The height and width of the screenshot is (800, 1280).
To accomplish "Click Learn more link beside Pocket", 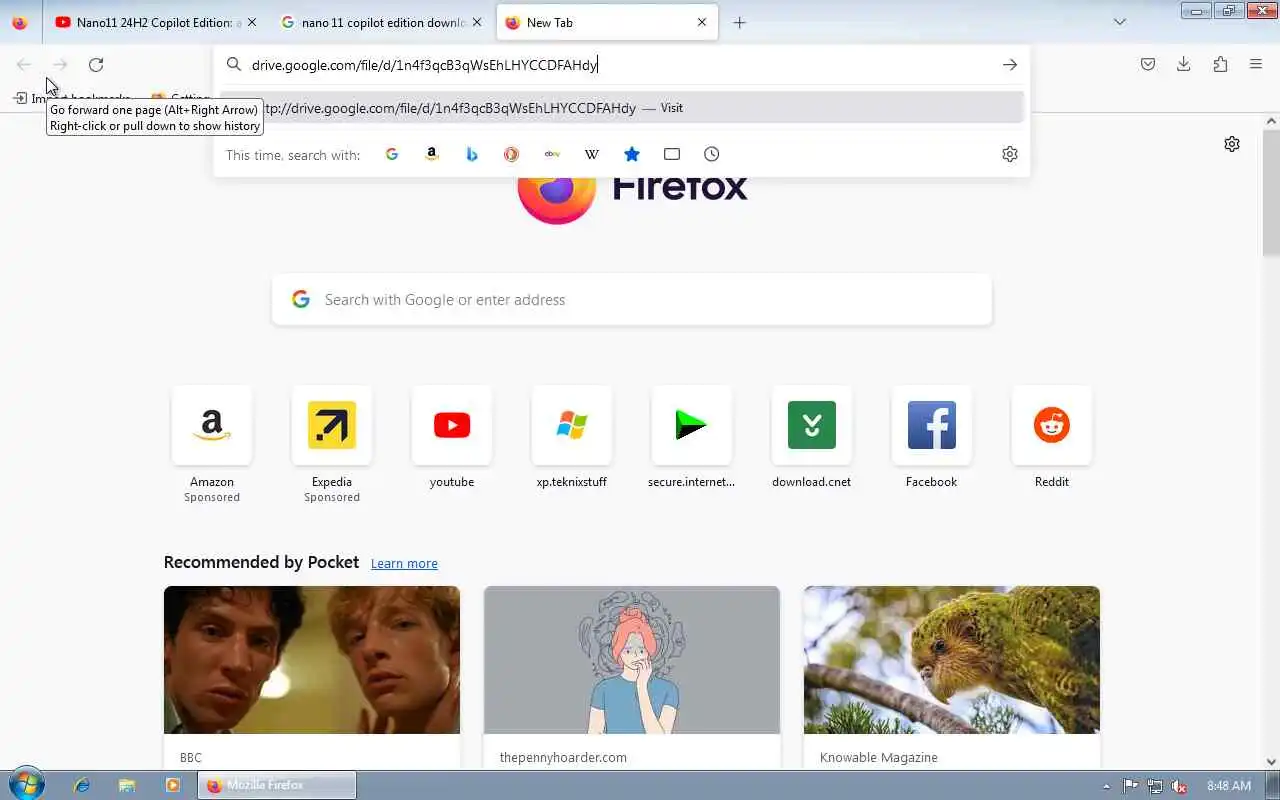I will 404,564.
